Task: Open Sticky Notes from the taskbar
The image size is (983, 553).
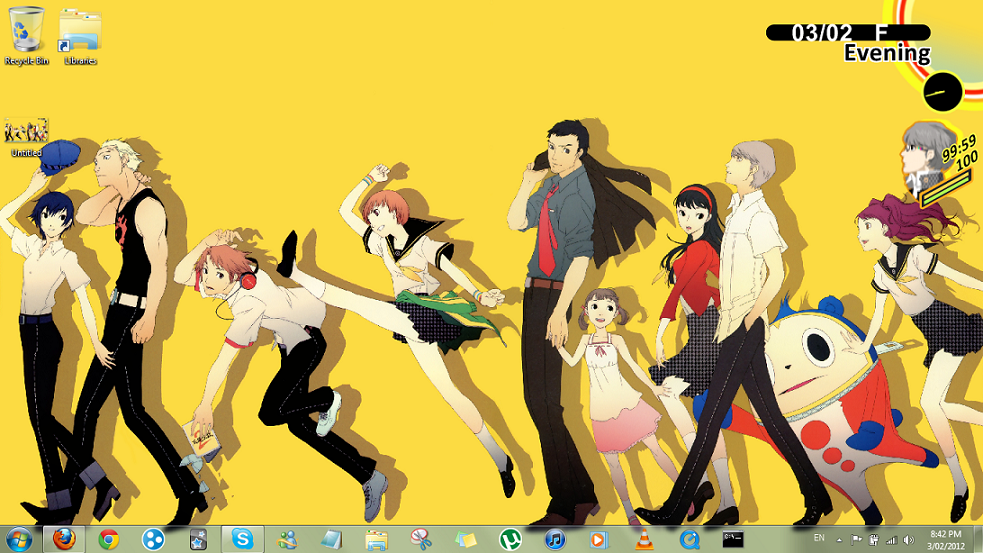Action: 465,539
